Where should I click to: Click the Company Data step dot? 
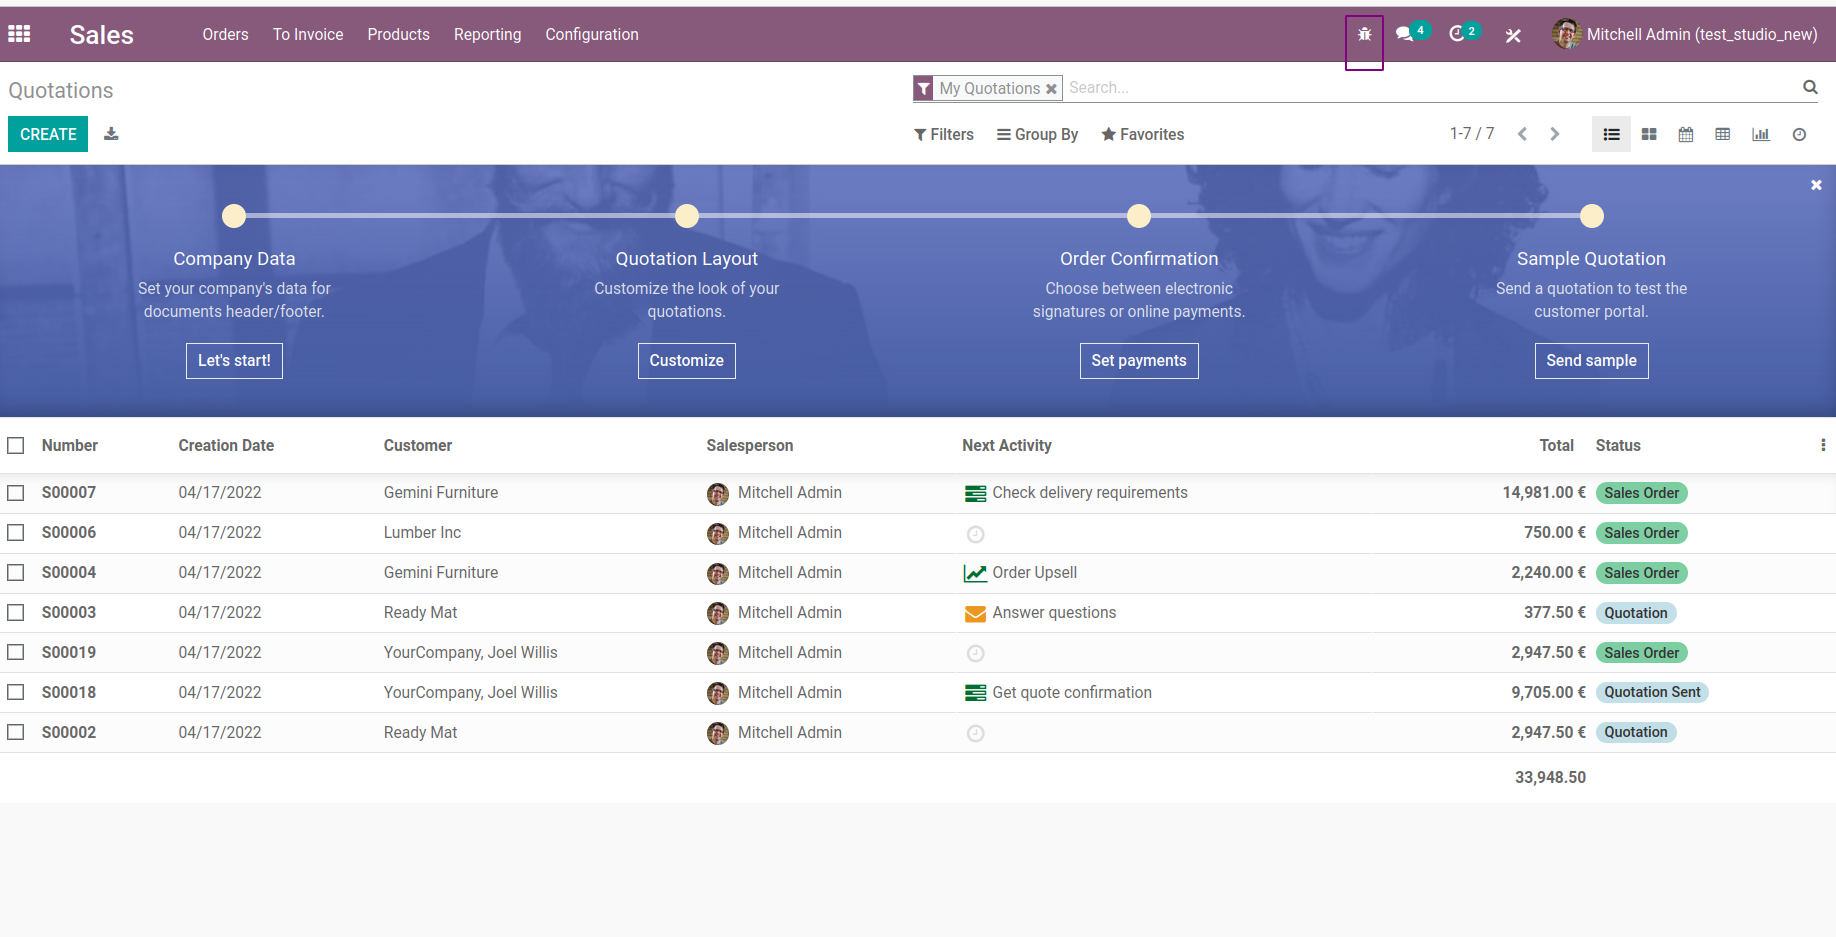[234, 216]
